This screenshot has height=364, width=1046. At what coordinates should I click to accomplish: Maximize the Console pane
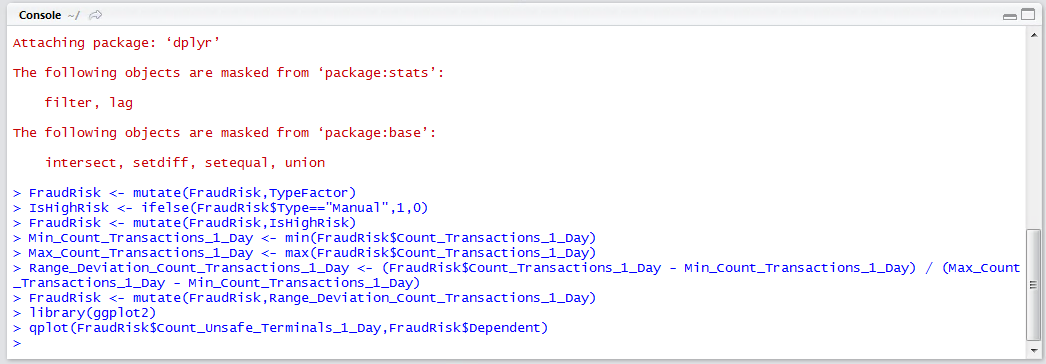[x=1028, y=15]
